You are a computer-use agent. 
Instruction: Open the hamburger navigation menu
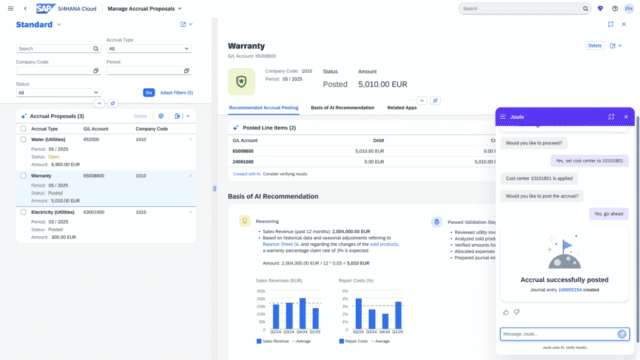click(11, 9)
